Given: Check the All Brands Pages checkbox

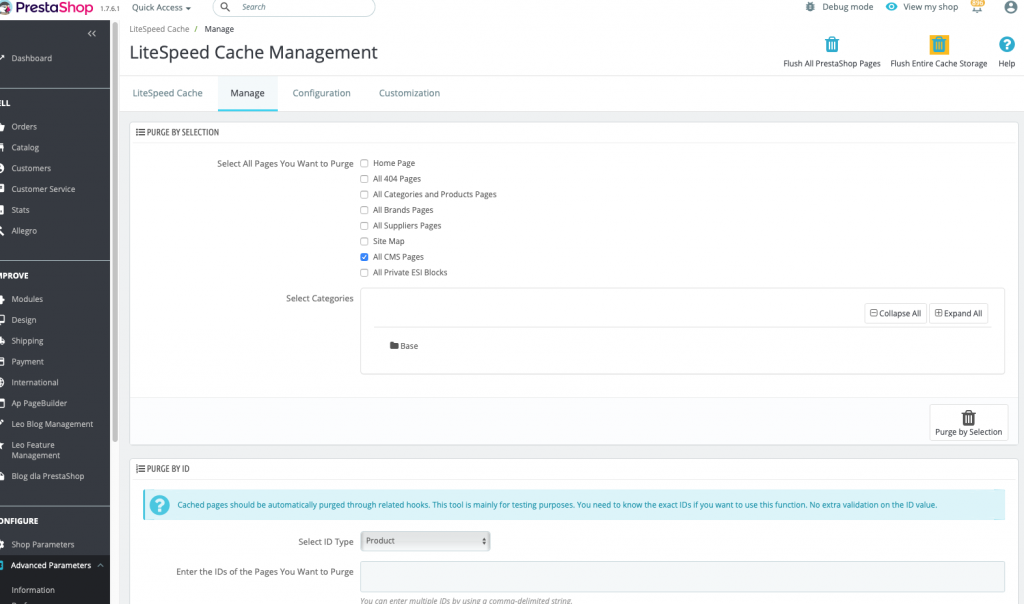Looking at the screenshot, I should click(x=364, y=210).
